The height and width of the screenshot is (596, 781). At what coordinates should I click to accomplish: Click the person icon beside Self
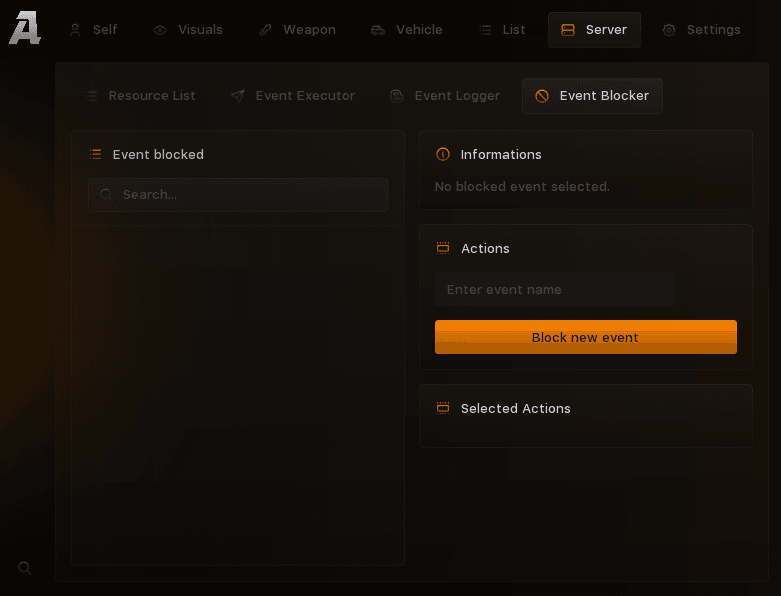75,30
